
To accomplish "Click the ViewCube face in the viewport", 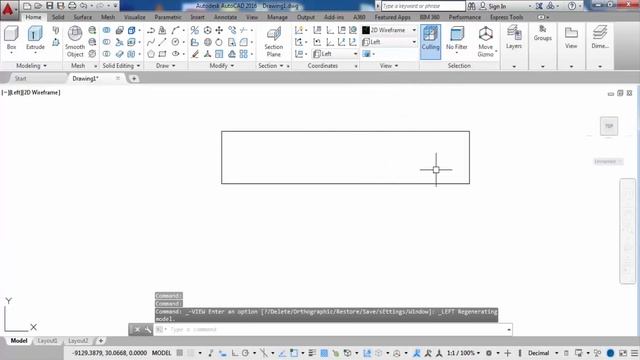I will coord(609,126).
